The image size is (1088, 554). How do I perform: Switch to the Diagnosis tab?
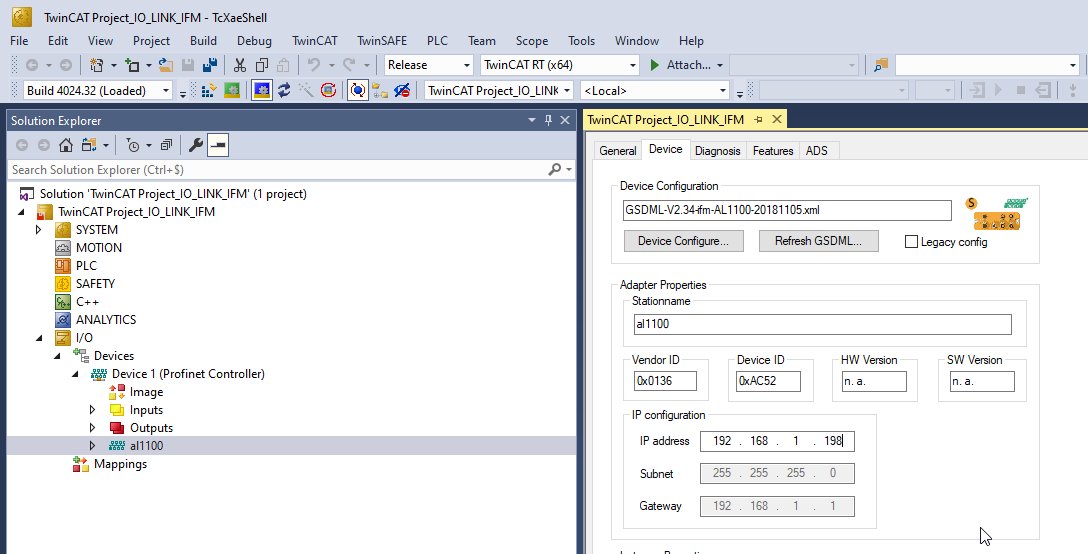pos(717,151)
